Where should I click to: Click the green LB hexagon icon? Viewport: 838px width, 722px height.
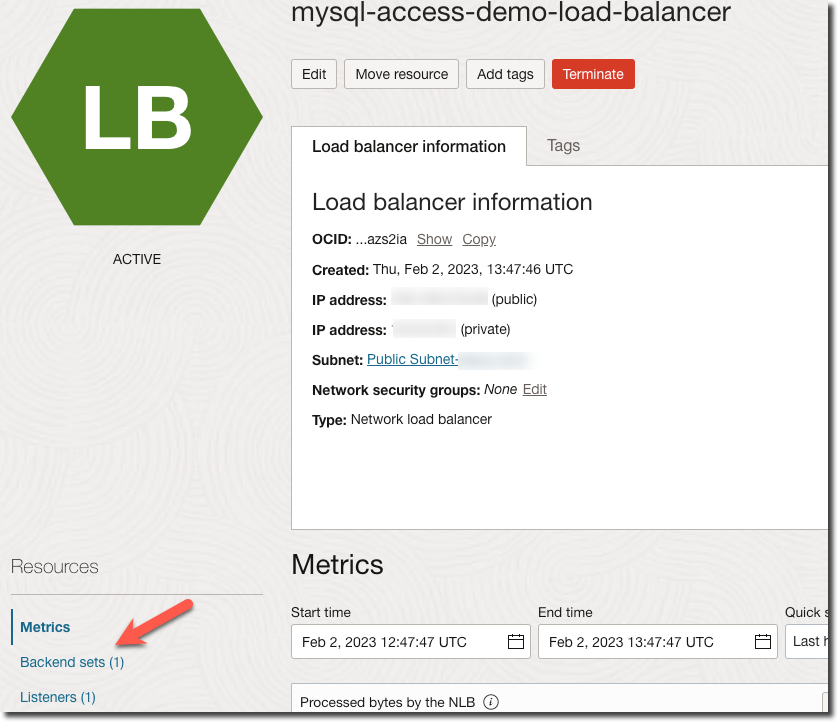(x=136, y=116)
